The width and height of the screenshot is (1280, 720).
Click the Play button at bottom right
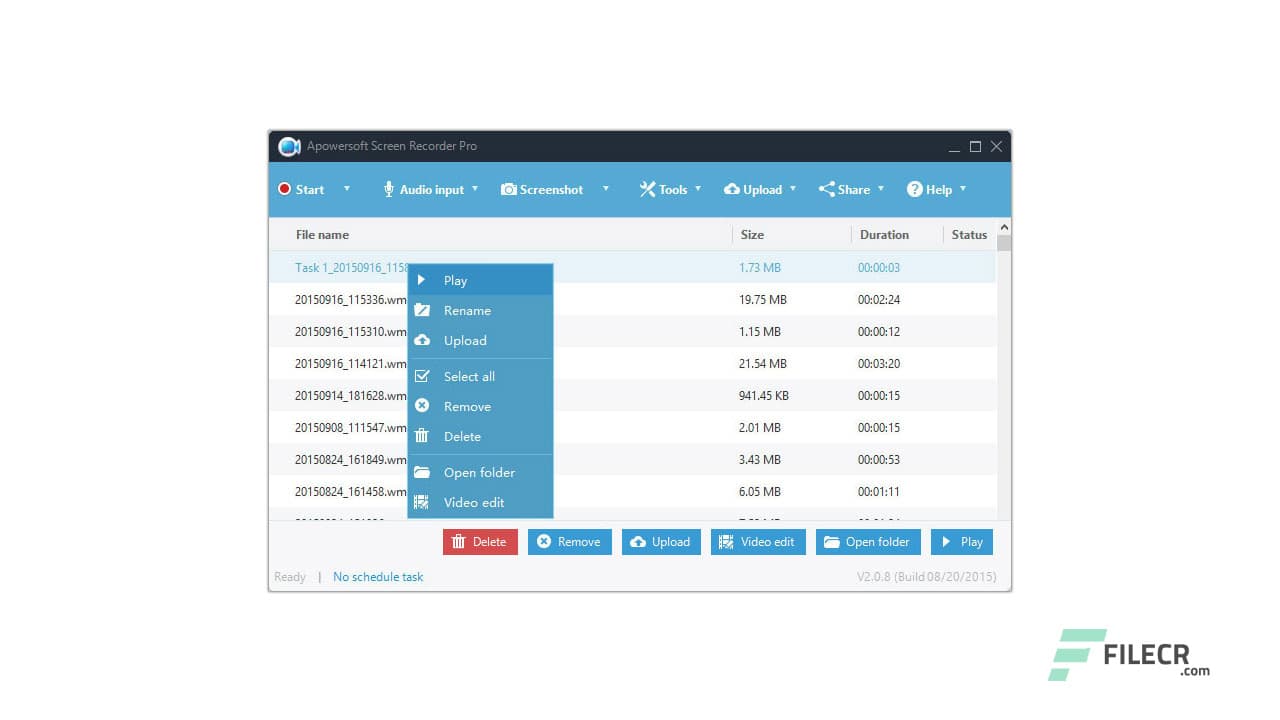pyautogui.click(x=961, y=541)
